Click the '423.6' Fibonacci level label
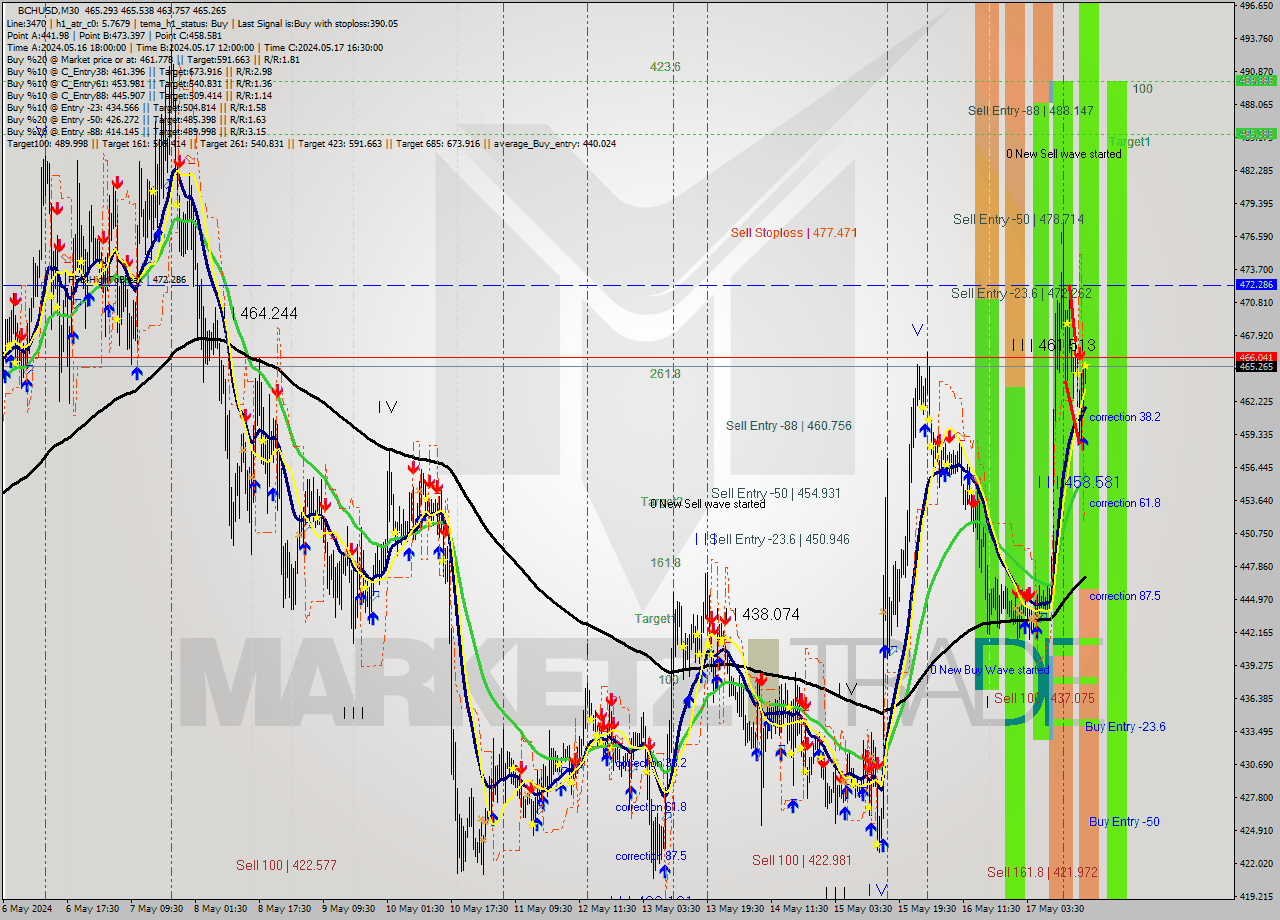 (x=665, y=67)
